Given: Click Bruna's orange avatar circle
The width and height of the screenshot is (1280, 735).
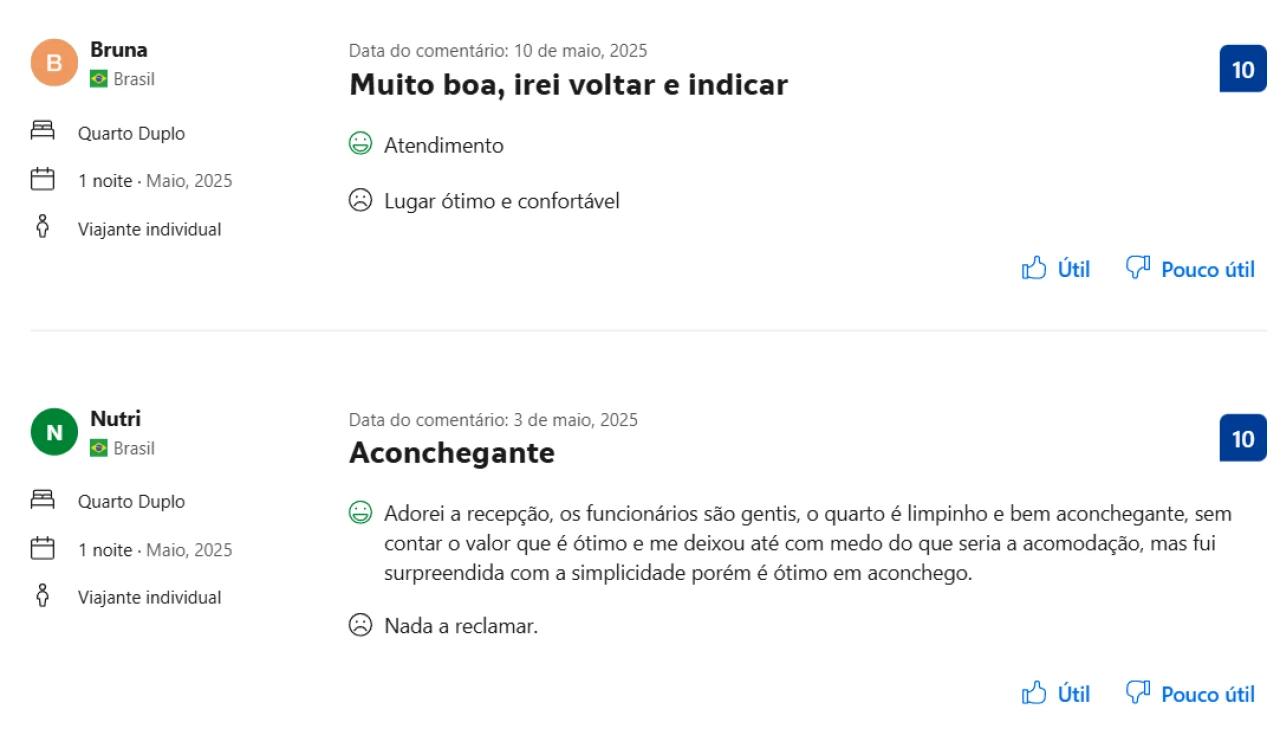Looking at the screenshot, I should [x=54, y=63].
